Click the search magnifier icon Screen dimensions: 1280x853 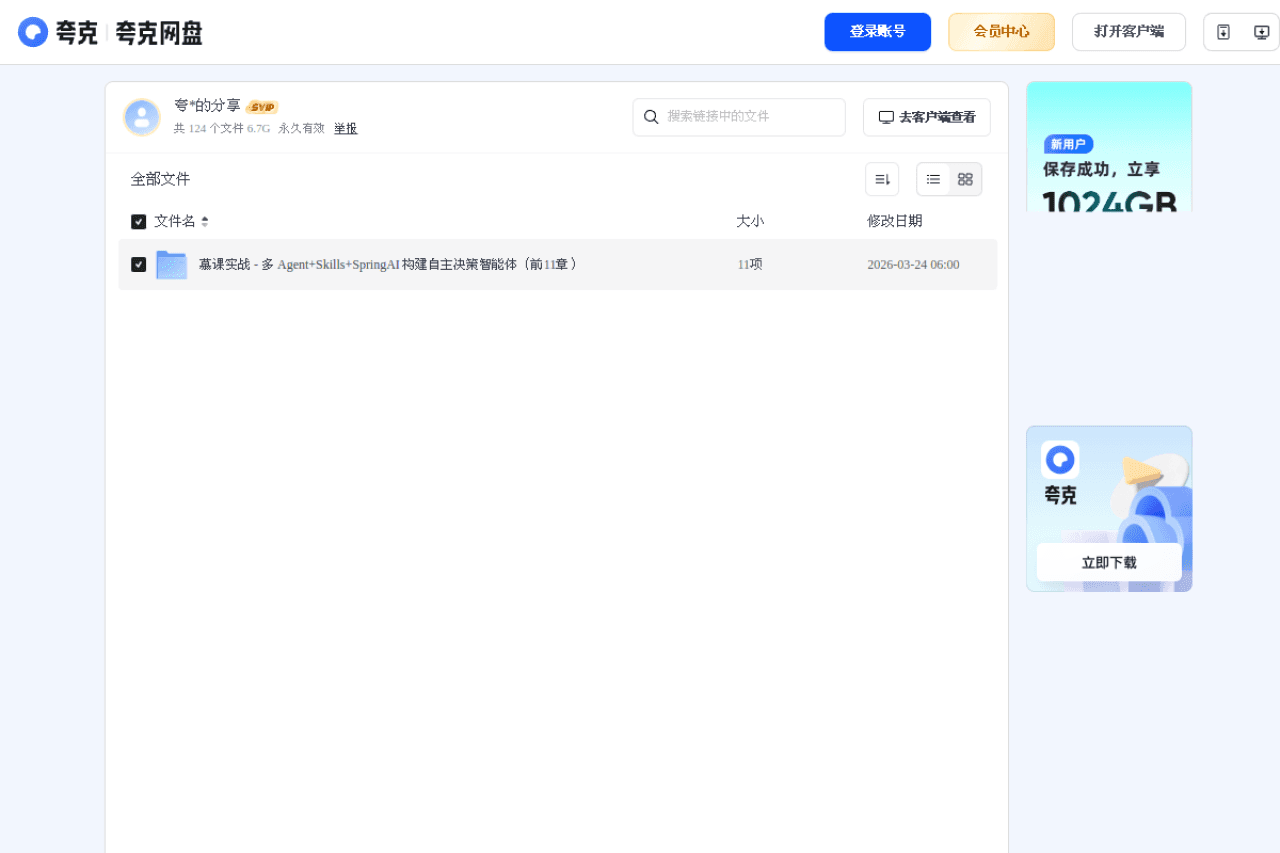651,117
